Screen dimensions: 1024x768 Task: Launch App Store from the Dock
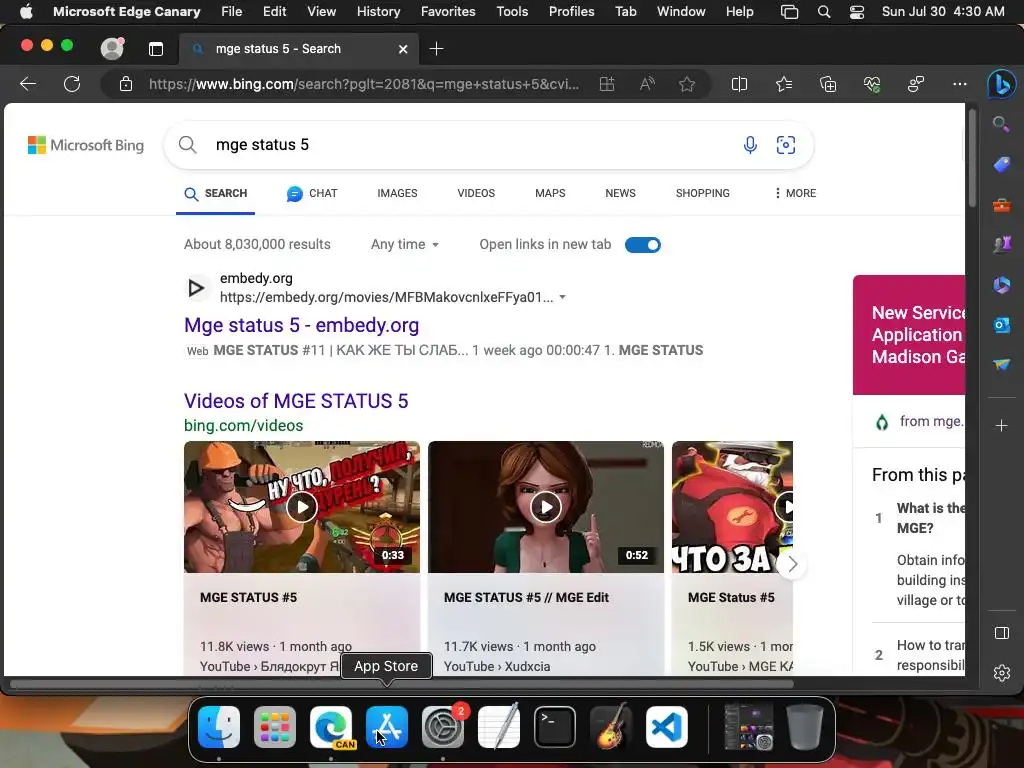[x=387, y=727]
